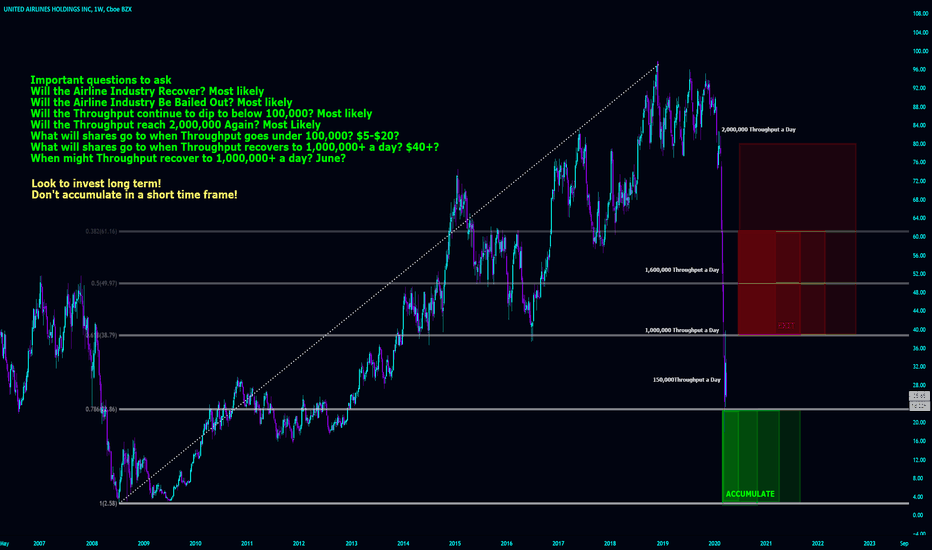
Task: Click the 2011 label on time axis
Action: [x=247, y=543]
